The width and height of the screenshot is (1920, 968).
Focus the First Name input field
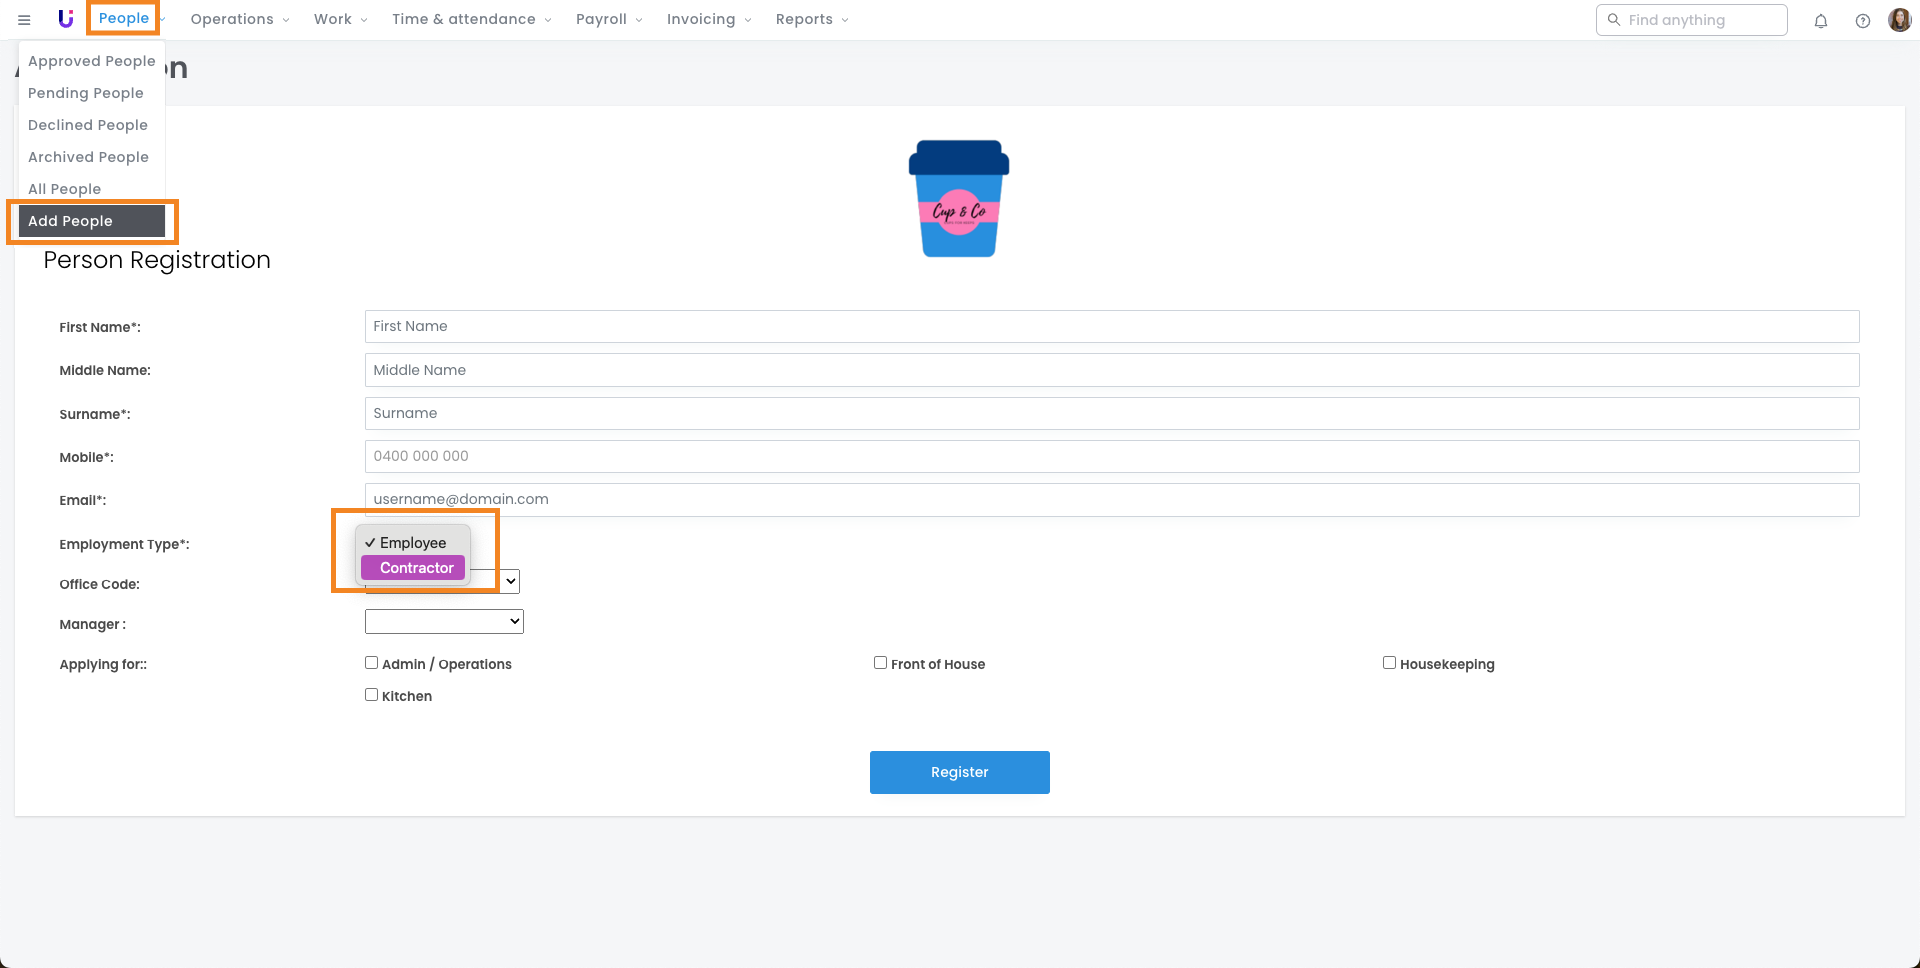pyautogui.click(x=1111, y=327)
